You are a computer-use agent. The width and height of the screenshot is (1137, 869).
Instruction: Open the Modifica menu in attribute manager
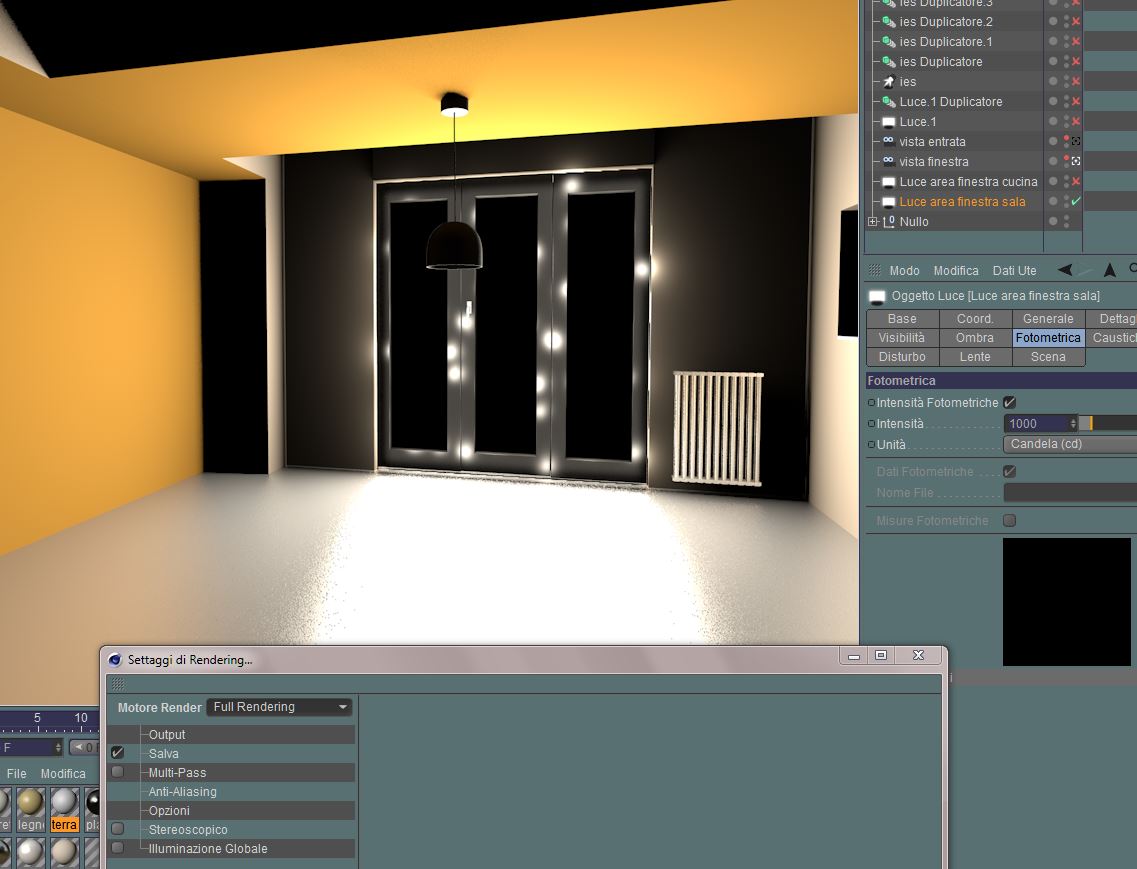pyautogui.click(x=956, y=271)
